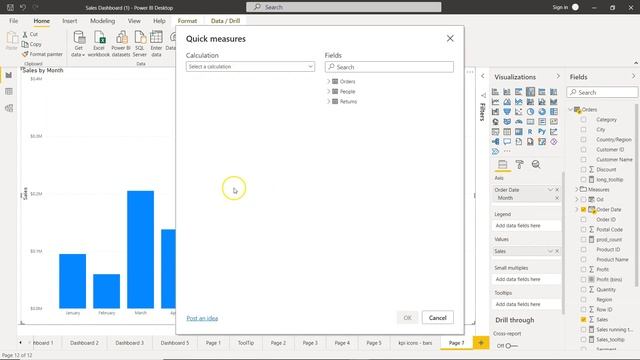
Task: Select the Q&A speech bubble visual icon
Action: (x=507, y=142)
